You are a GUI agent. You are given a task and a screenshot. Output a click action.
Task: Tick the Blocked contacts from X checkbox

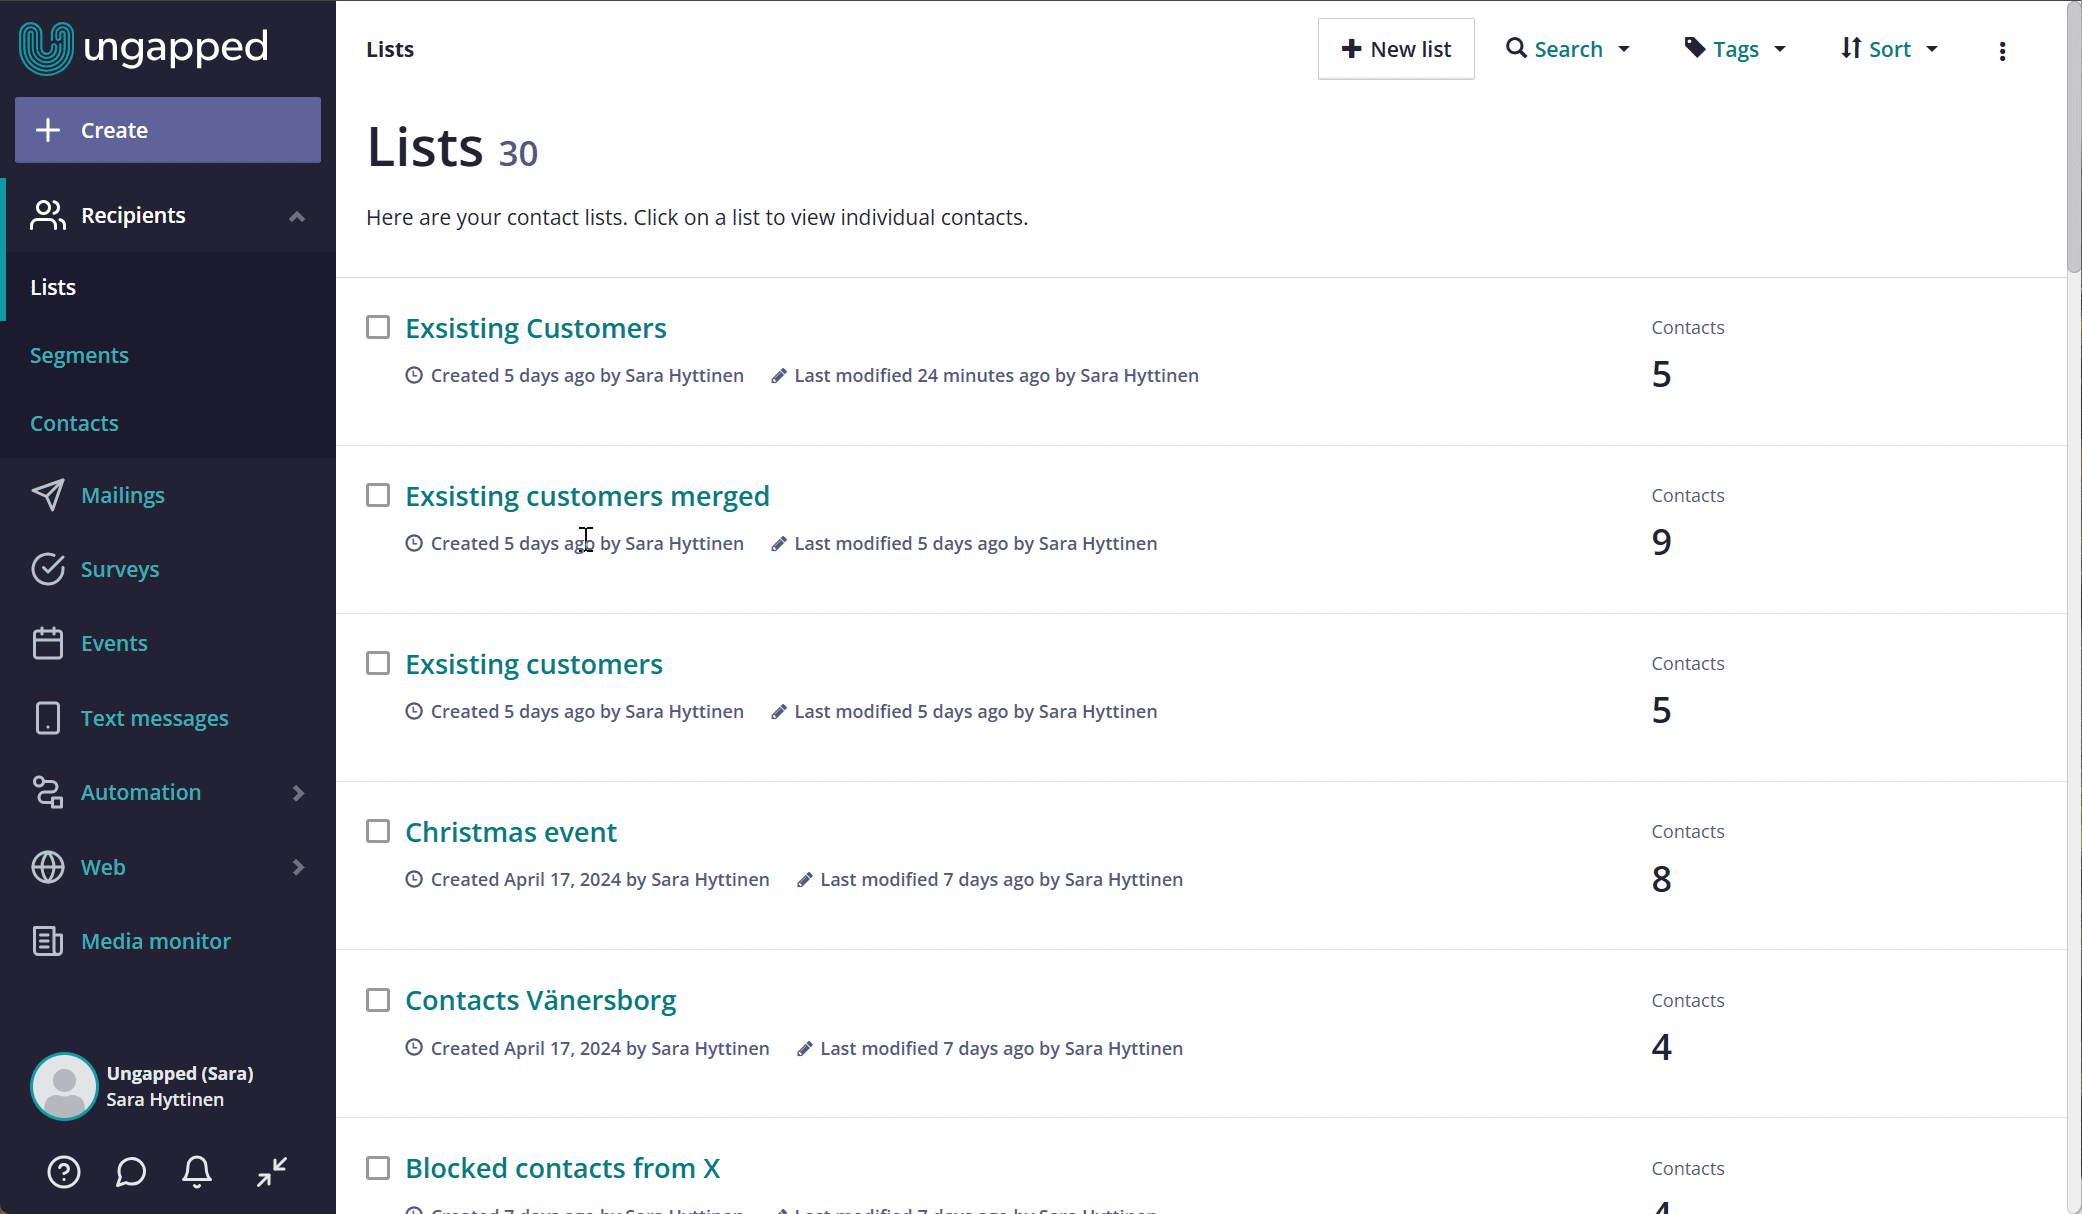coord(378,1168)
